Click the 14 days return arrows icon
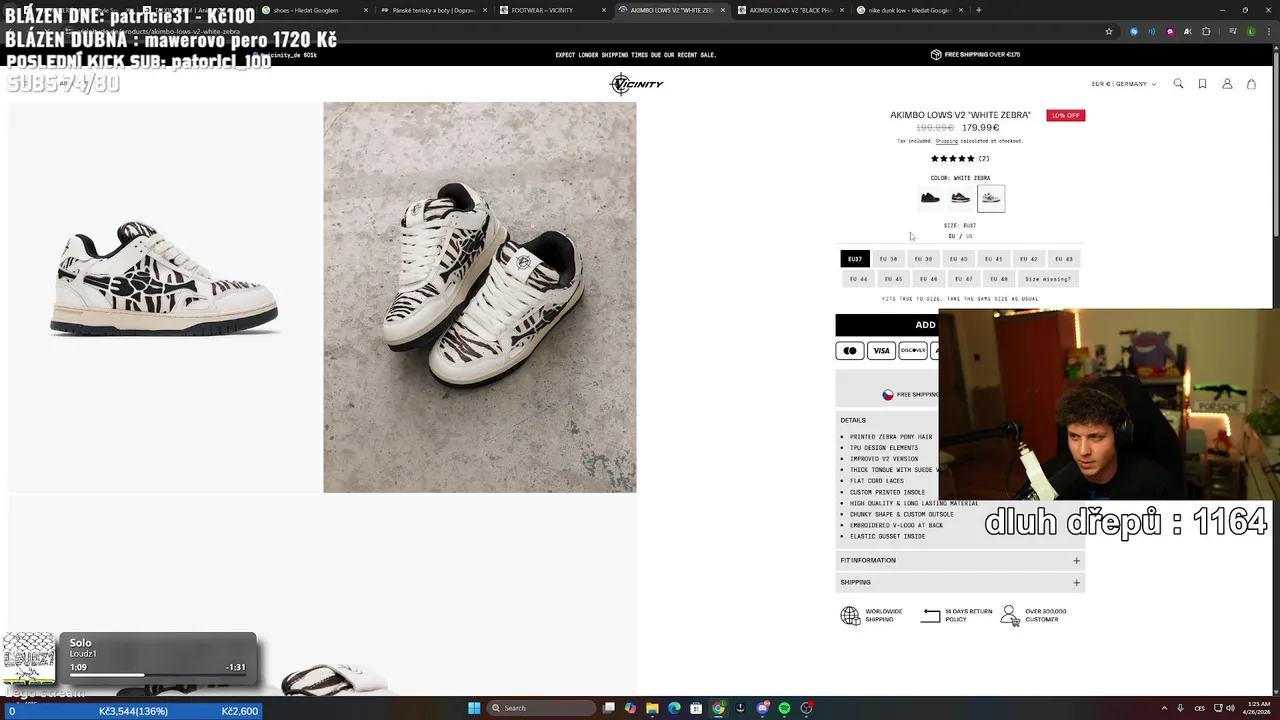Viewport: 1280px width, 720px height. click(x=931, y=616)
